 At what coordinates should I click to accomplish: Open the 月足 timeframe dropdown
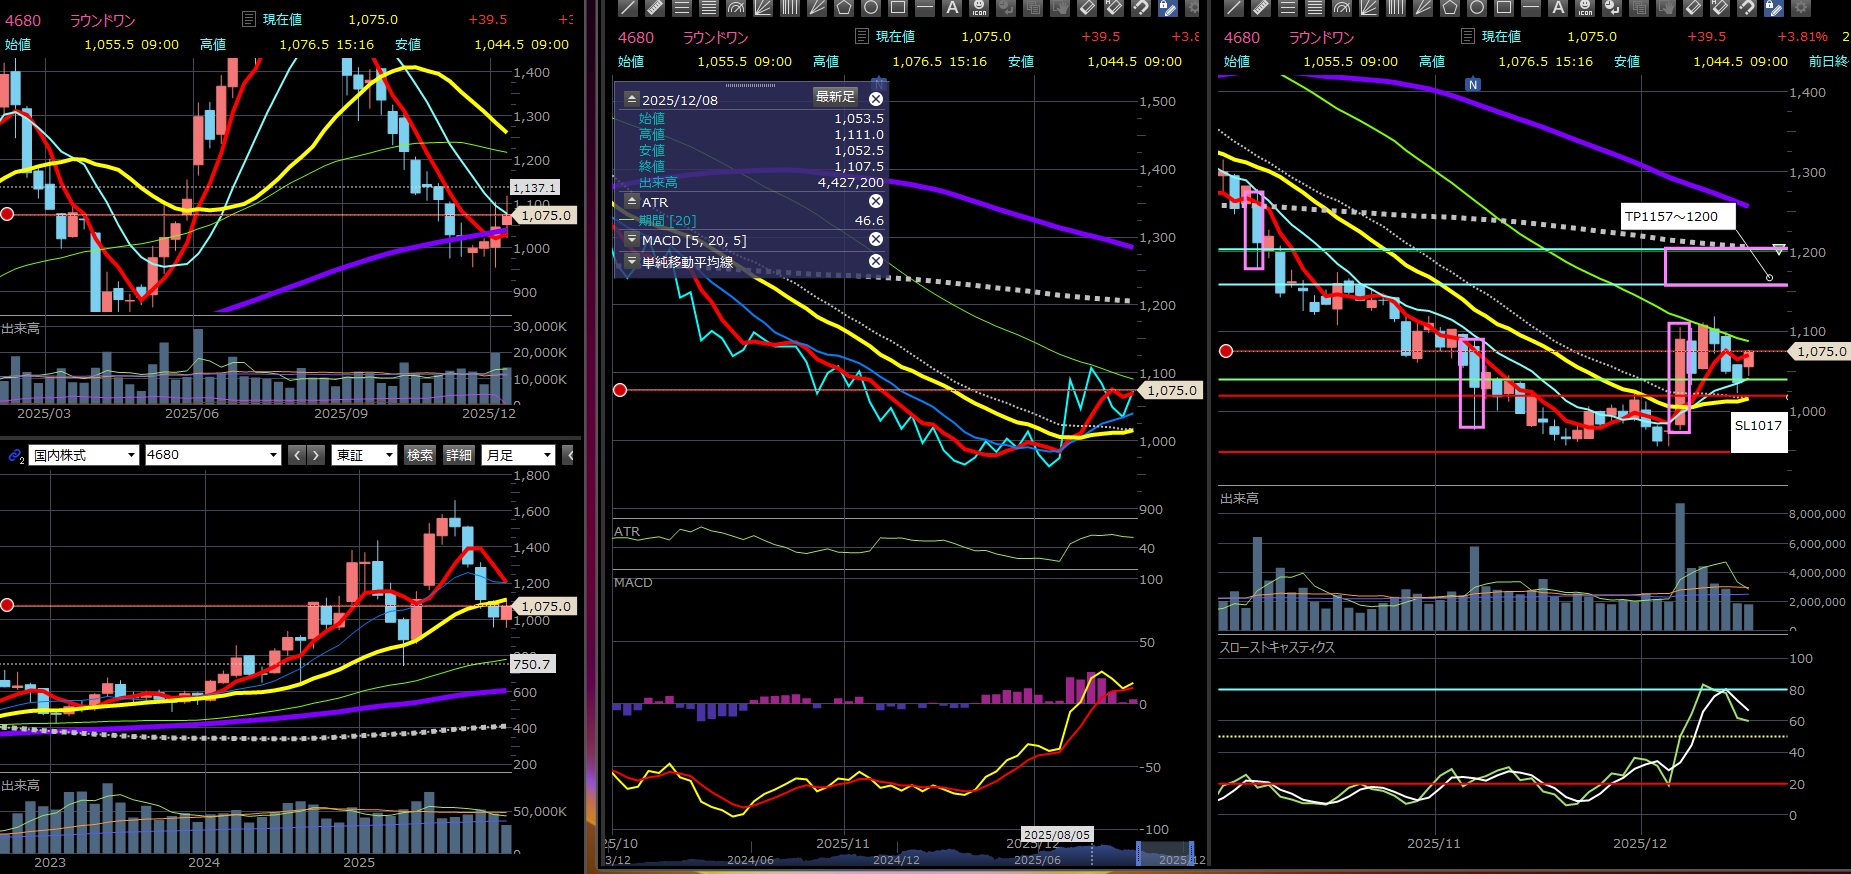click(x=518, y=455)
